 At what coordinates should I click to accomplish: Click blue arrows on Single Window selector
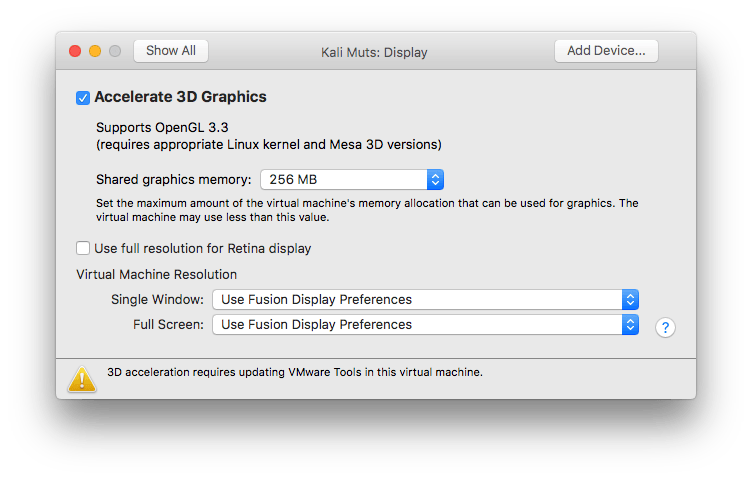coord(629,299)
